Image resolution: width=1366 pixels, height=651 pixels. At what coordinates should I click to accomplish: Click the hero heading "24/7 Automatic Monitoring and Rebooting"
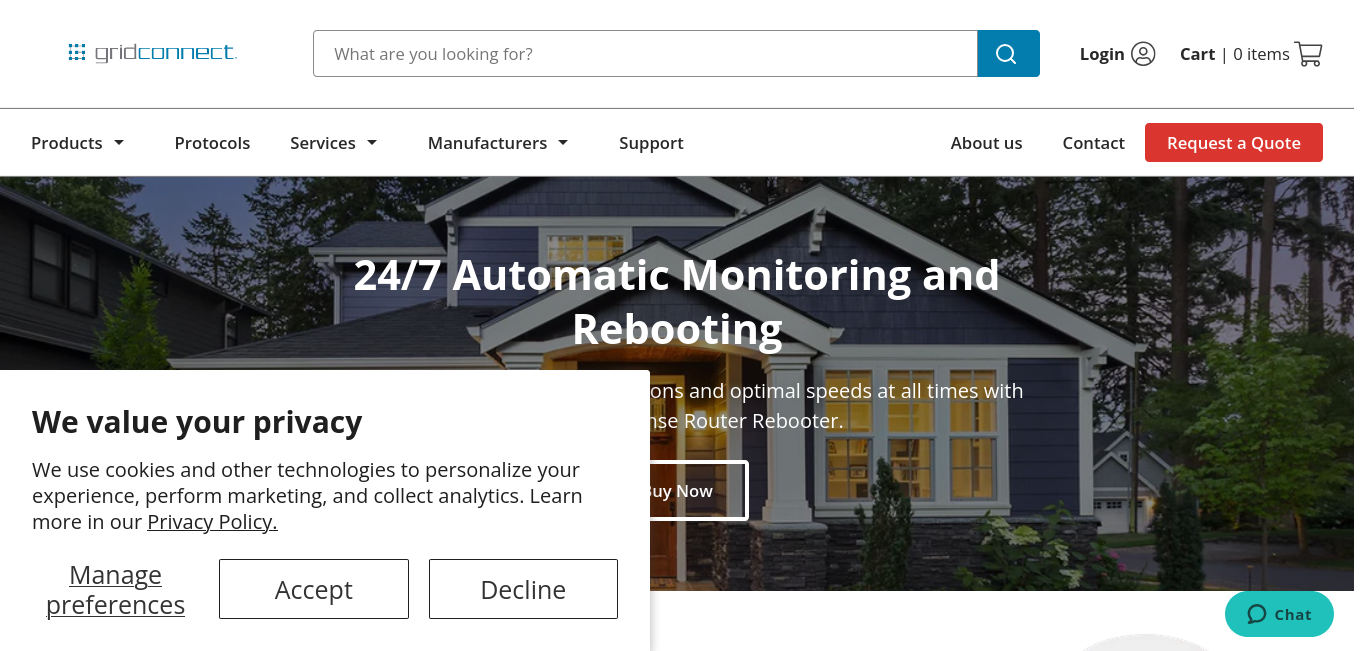pyautogui.click(x=677, y=302)
